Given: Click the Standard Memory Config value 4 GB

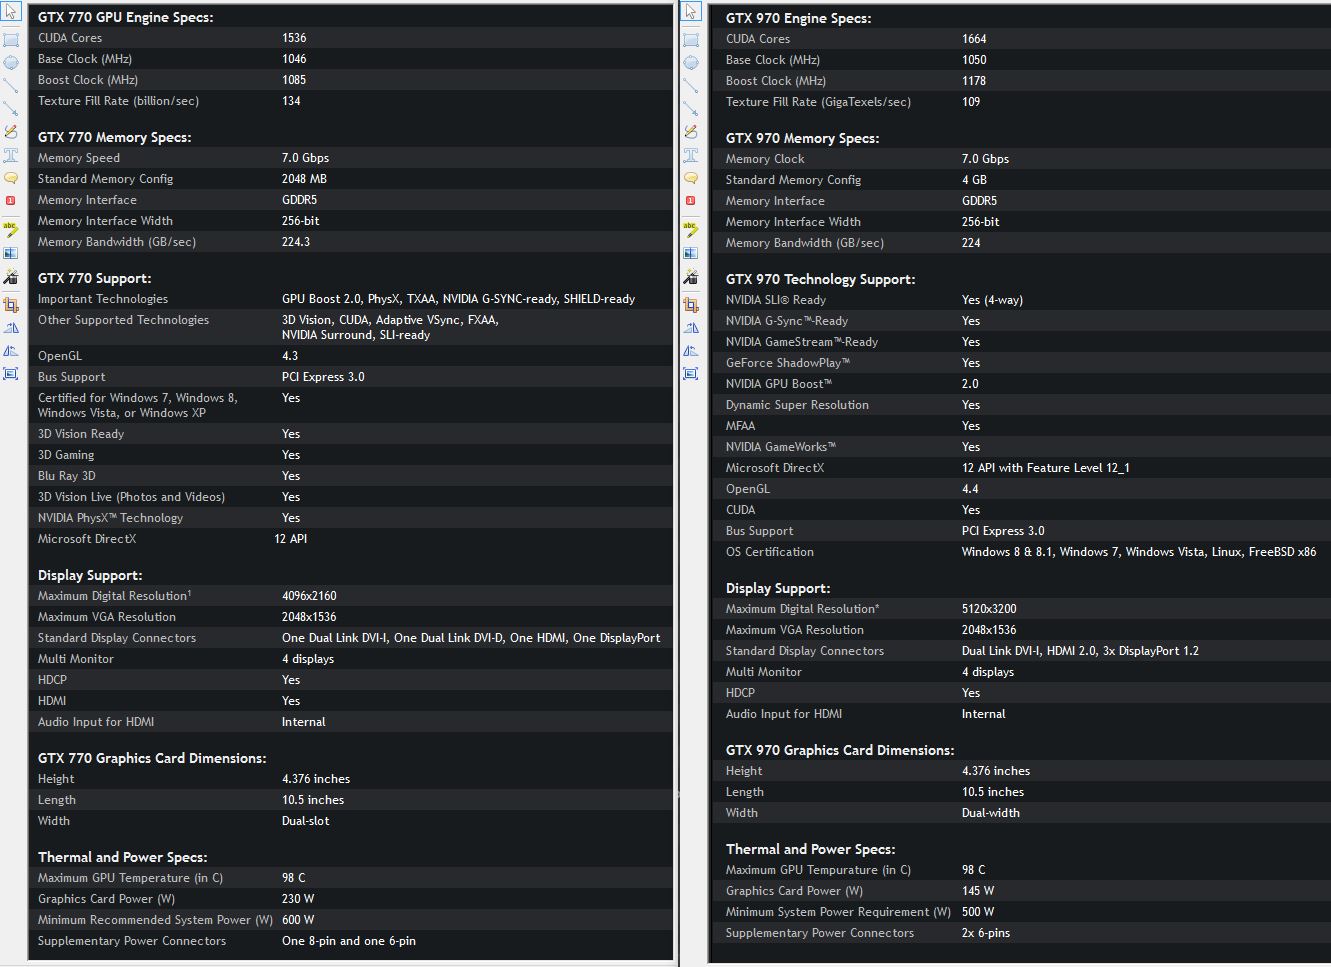Looking at the screenshot, I should [974, 180].
